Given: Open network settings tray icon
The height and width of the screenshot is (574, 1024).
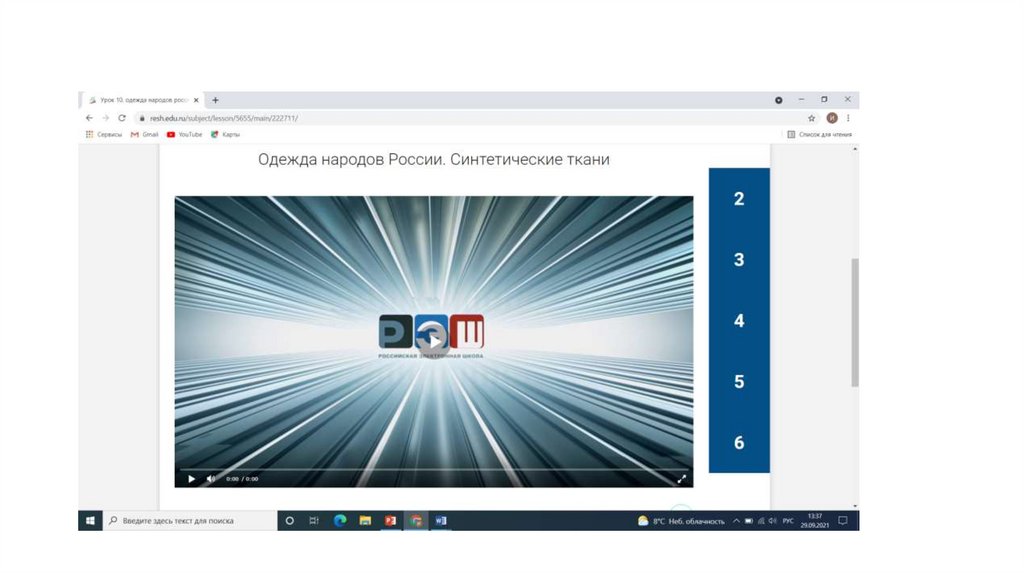Looking at the screenshot, I should coord(761,521).
